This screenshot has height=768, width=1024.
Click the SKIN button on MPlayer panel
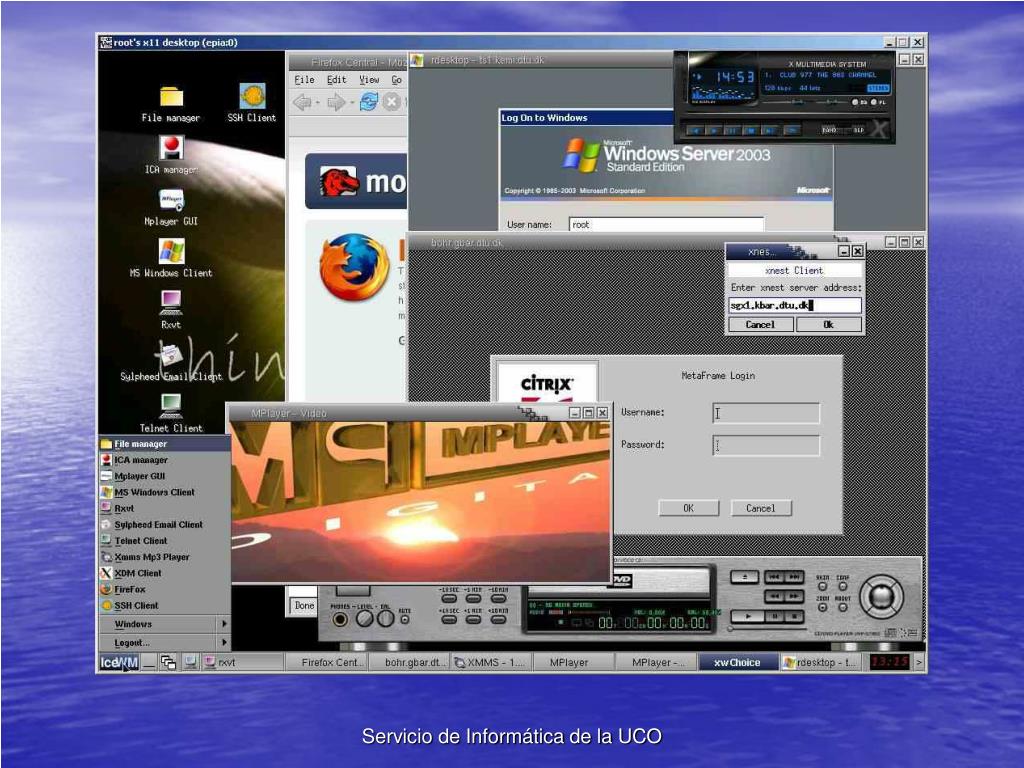point(823,586)
